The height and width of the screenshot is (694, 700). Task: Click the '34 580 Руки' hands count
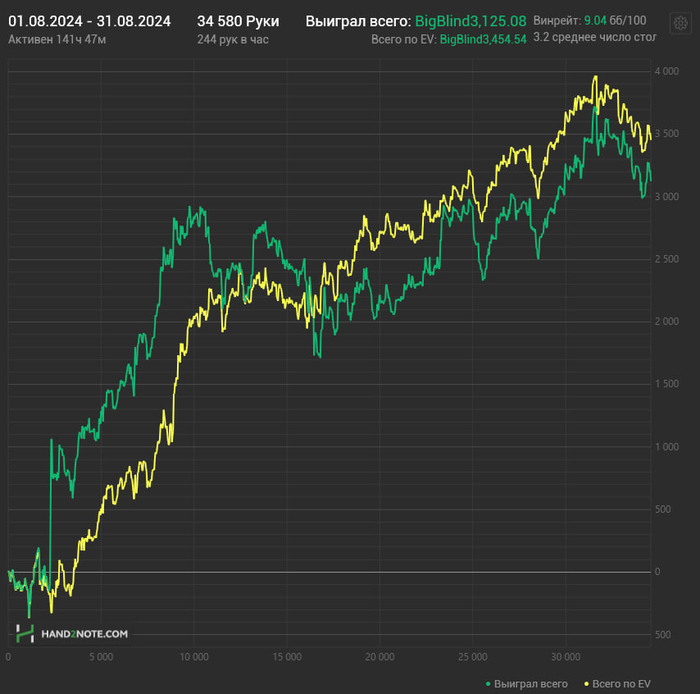(x=238, y=21)
